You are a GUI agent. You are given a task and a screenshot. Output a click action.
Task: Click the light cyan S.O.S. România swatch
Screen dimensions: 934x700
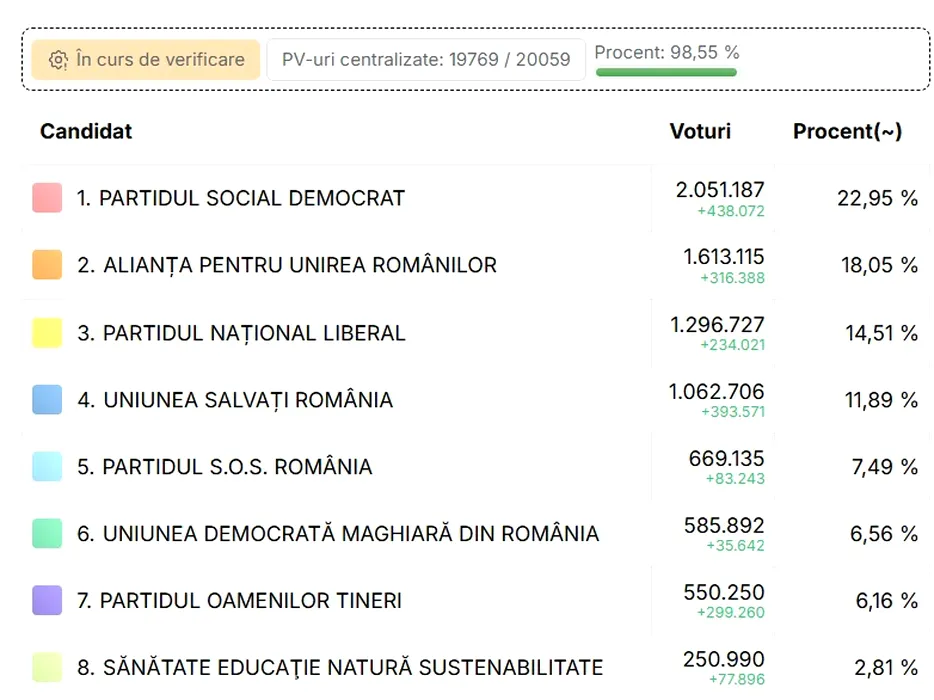pos(47,466)
